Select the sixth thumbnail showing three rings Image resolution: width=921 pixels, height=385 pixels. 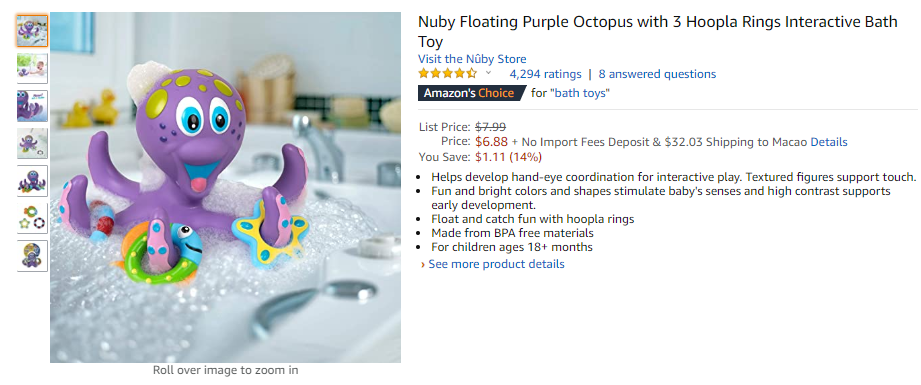(x=32, y=219)
